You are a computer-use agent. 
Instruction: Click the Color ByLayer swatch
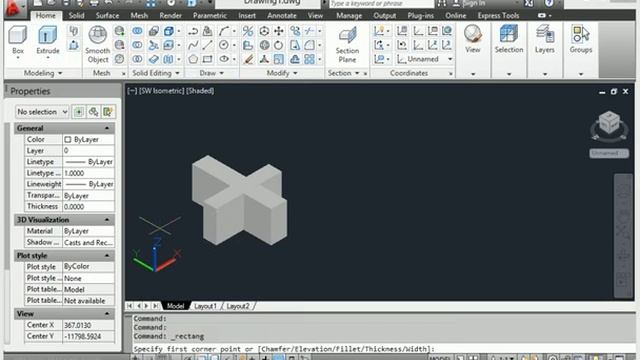tap(68, 140)
